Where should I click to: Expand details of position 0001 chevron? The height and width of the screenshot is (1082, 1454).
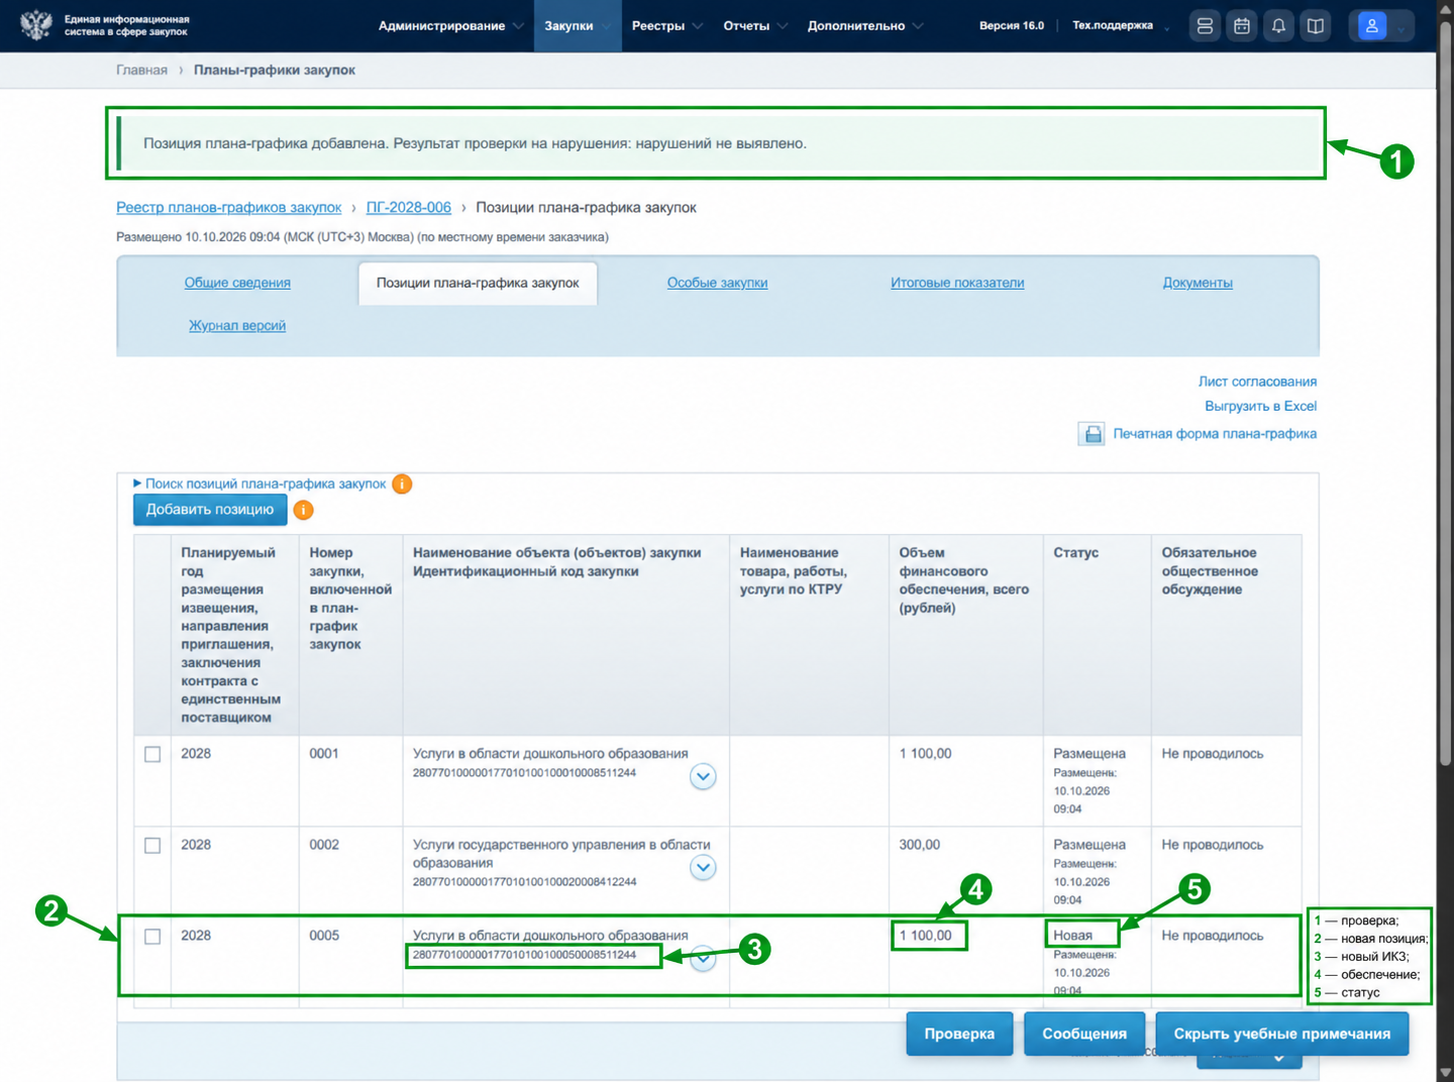point(703,776)
